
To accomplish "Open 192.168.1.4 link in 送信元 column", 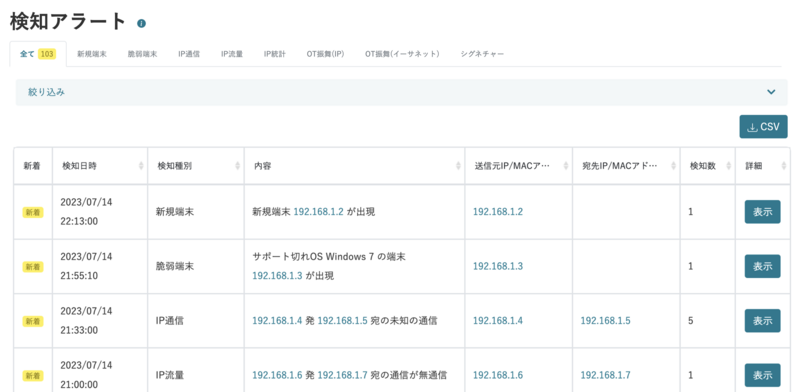I will coord(498,321).
